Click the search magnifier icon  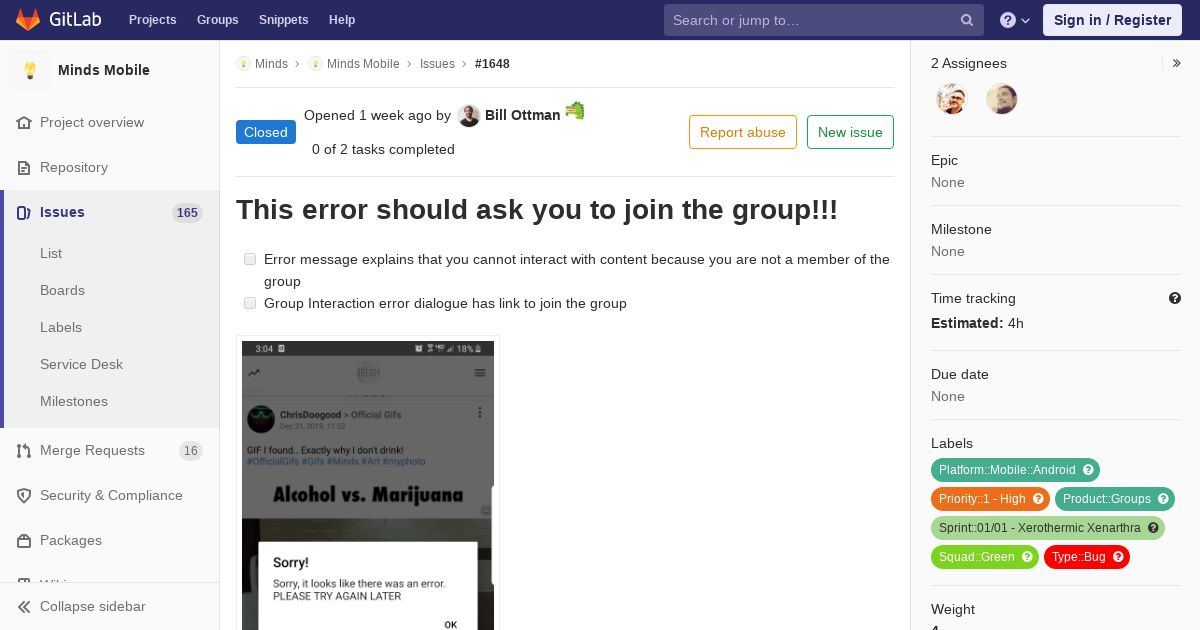pyautogui.click(x=967, y=20)
